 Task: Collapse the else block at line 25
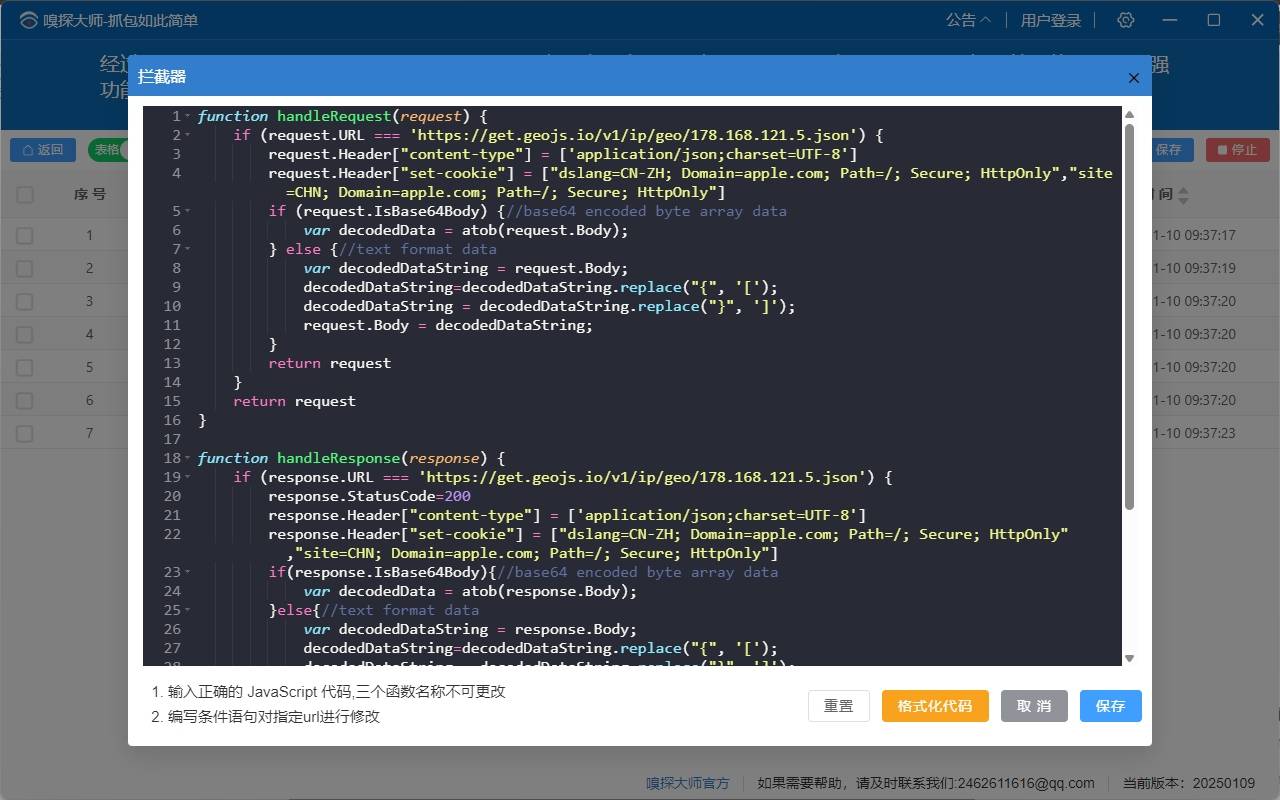tap(188, 610)
